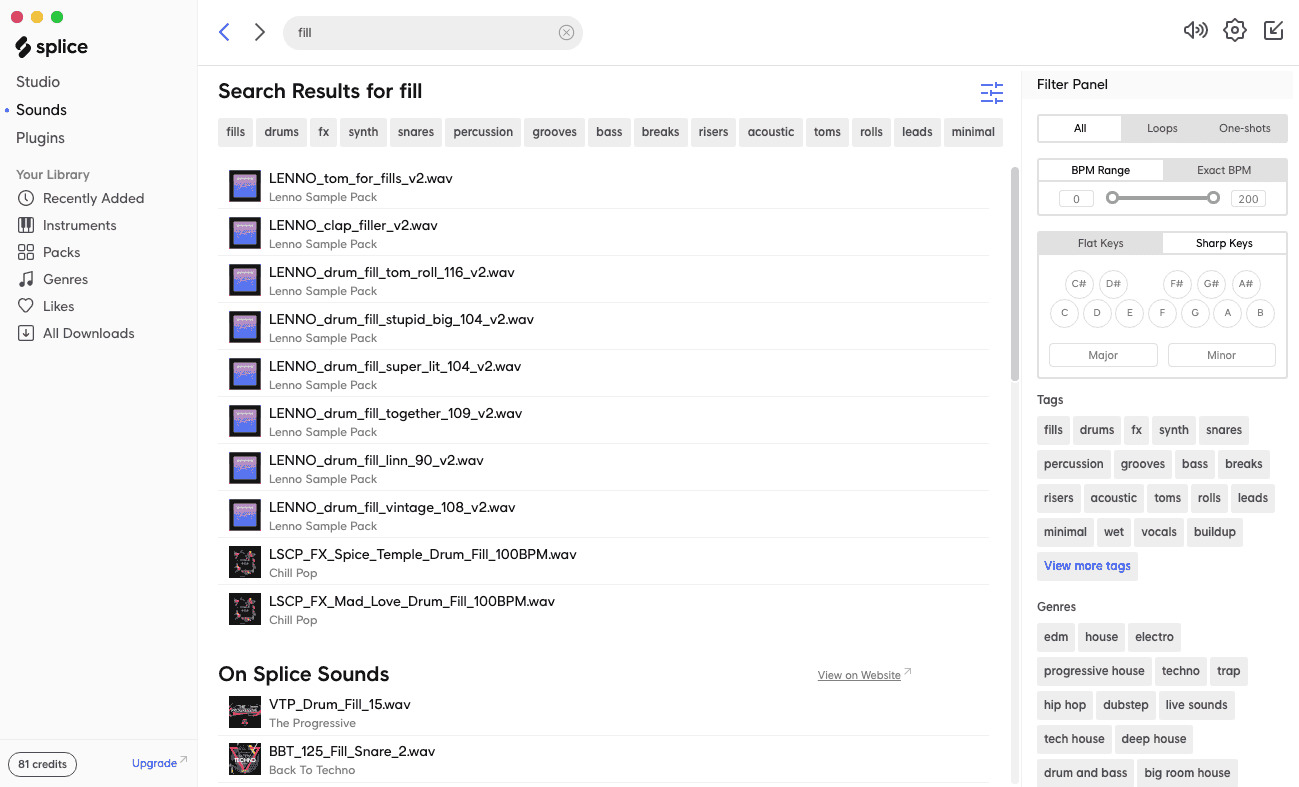Viewport: 1299px width, 787px height.
Task: Toggle the G# key filter
Action: coord(1211,284)
